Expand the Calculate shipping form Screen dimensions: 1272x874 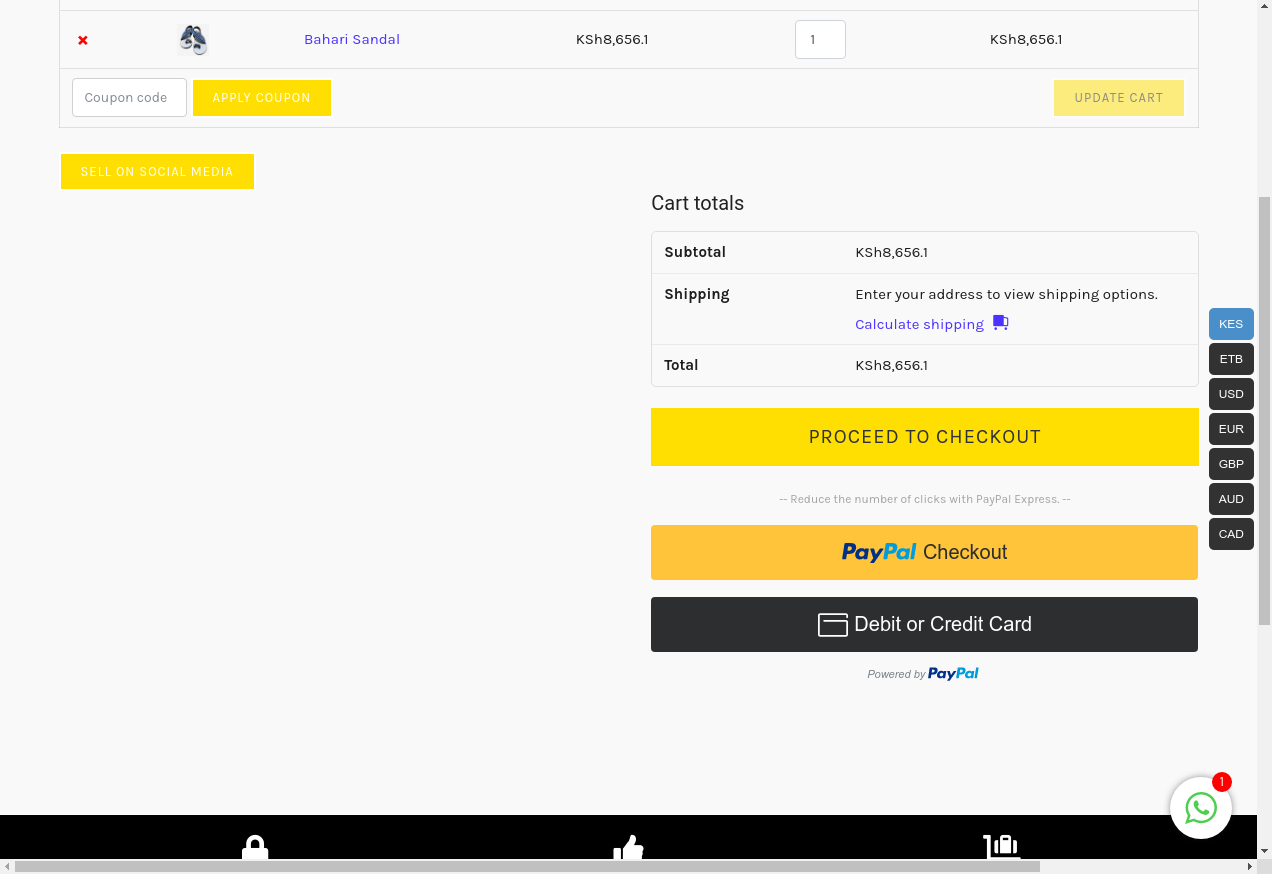[919, 324]
